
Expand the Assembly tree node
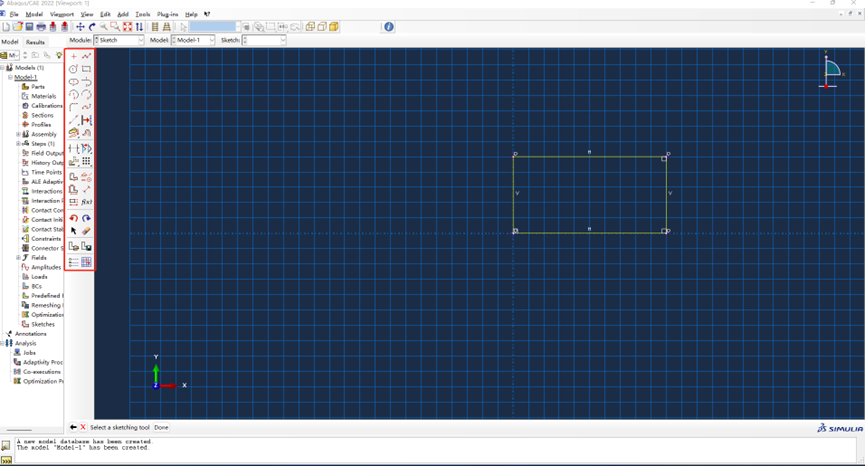(18, 134)
